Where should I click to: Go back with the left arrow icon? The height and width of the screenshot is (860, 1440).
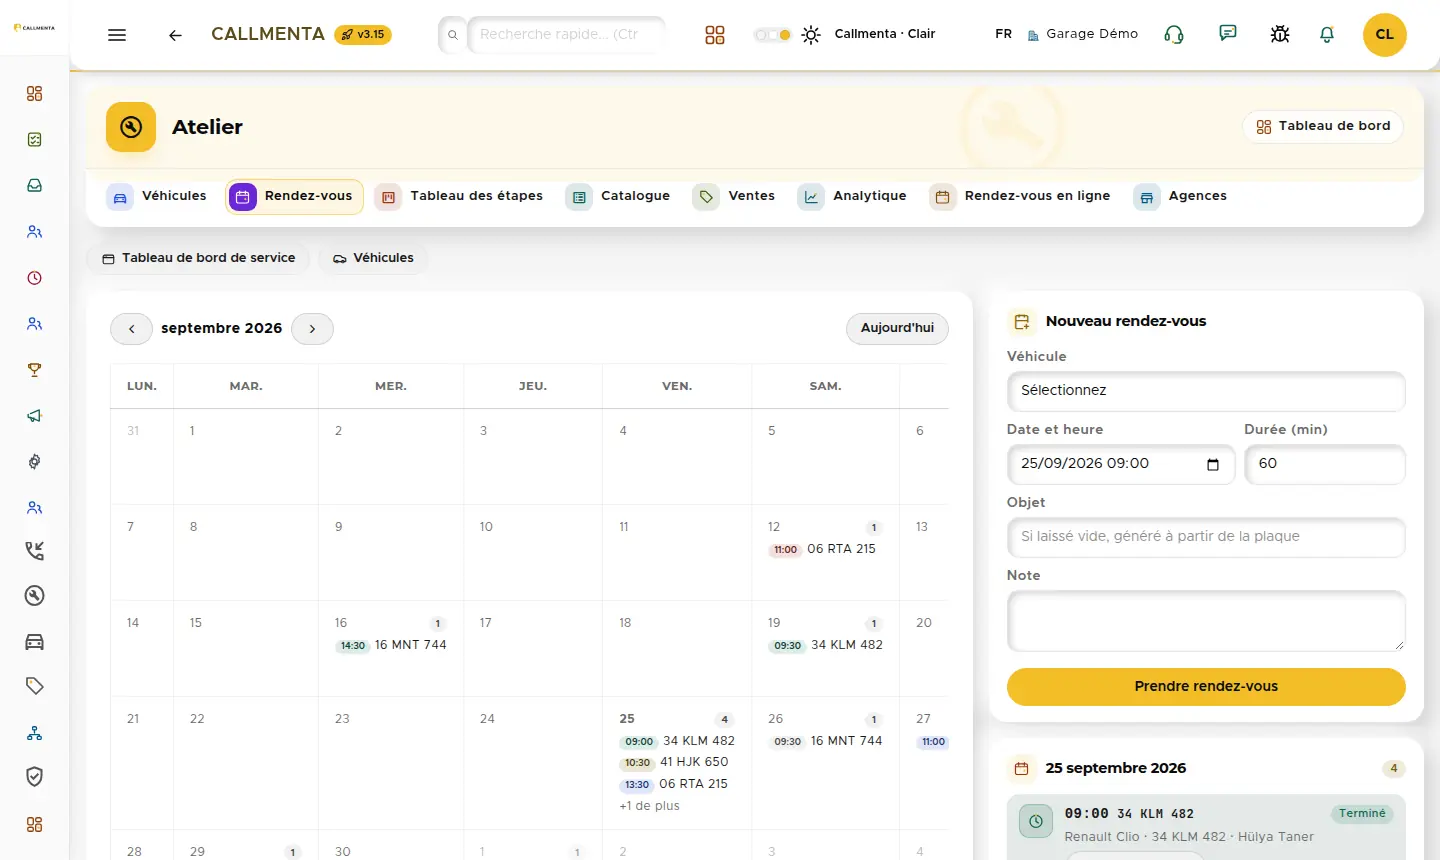[x=175, y=35]
